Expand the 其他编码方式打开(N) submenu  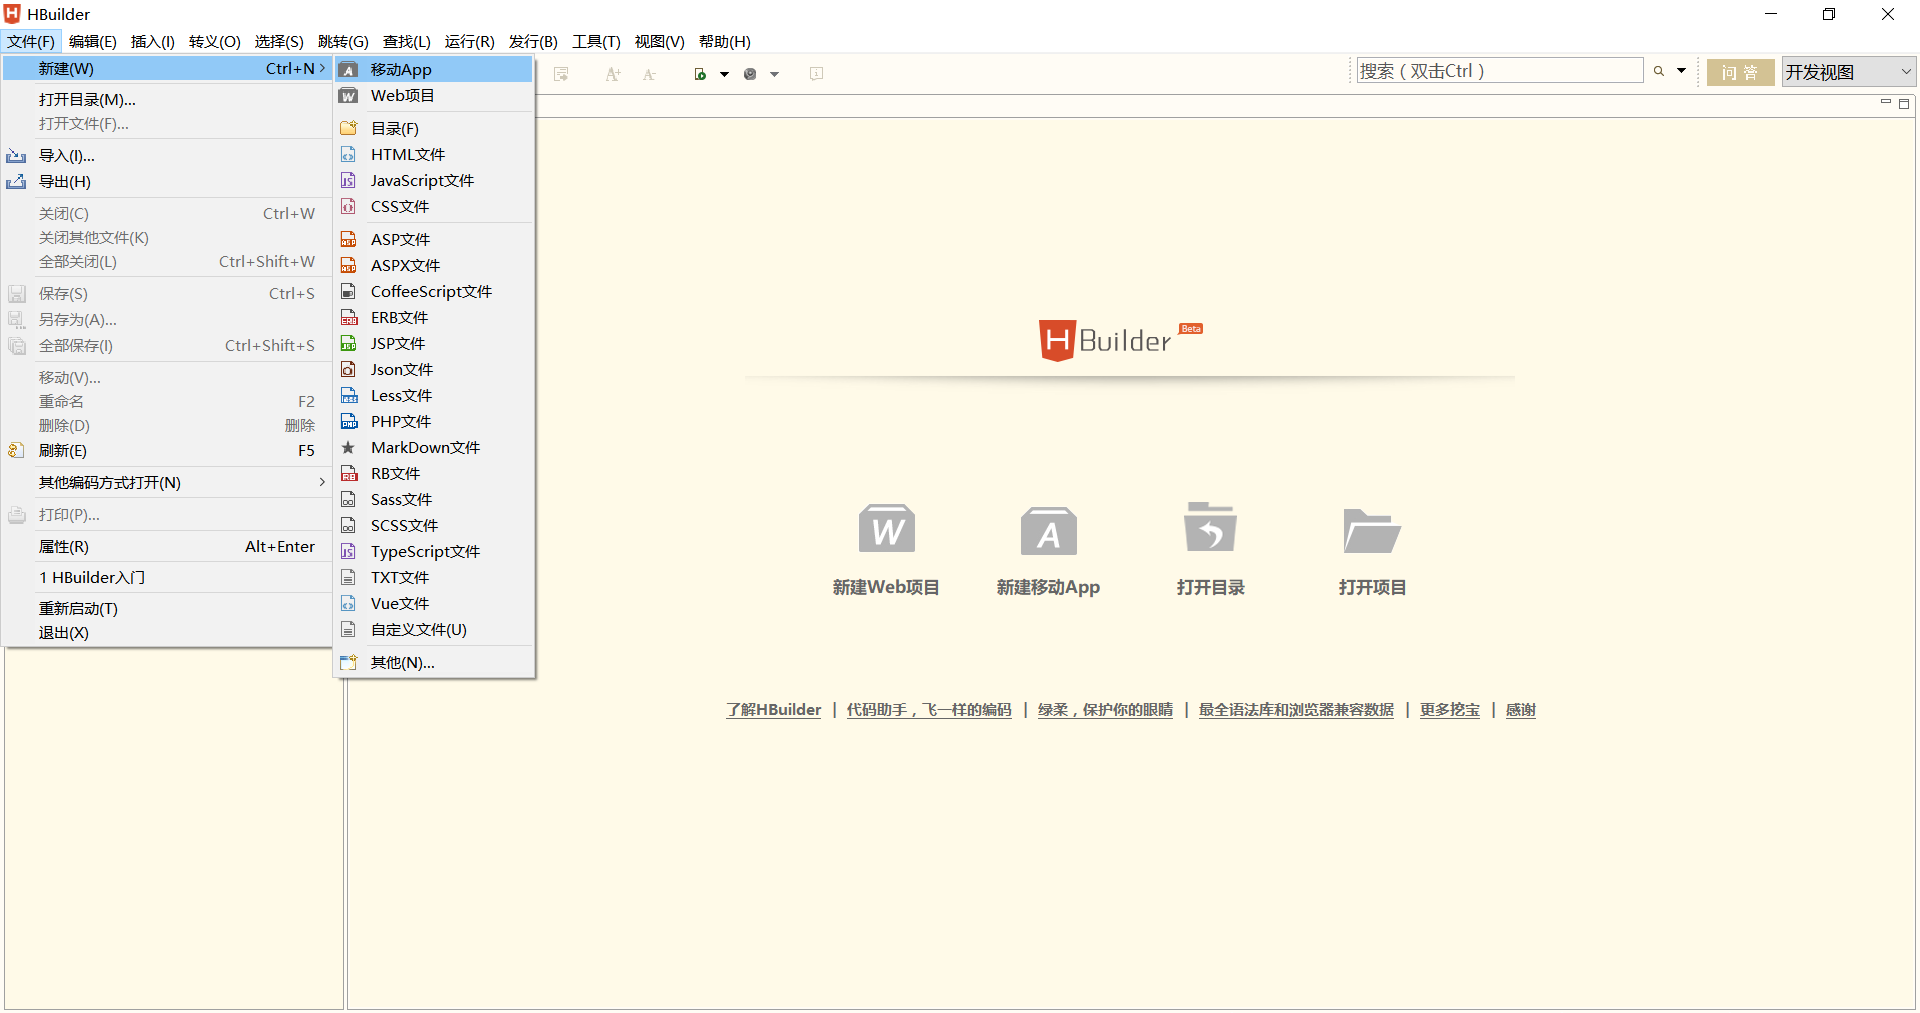[x=168, y=482]
